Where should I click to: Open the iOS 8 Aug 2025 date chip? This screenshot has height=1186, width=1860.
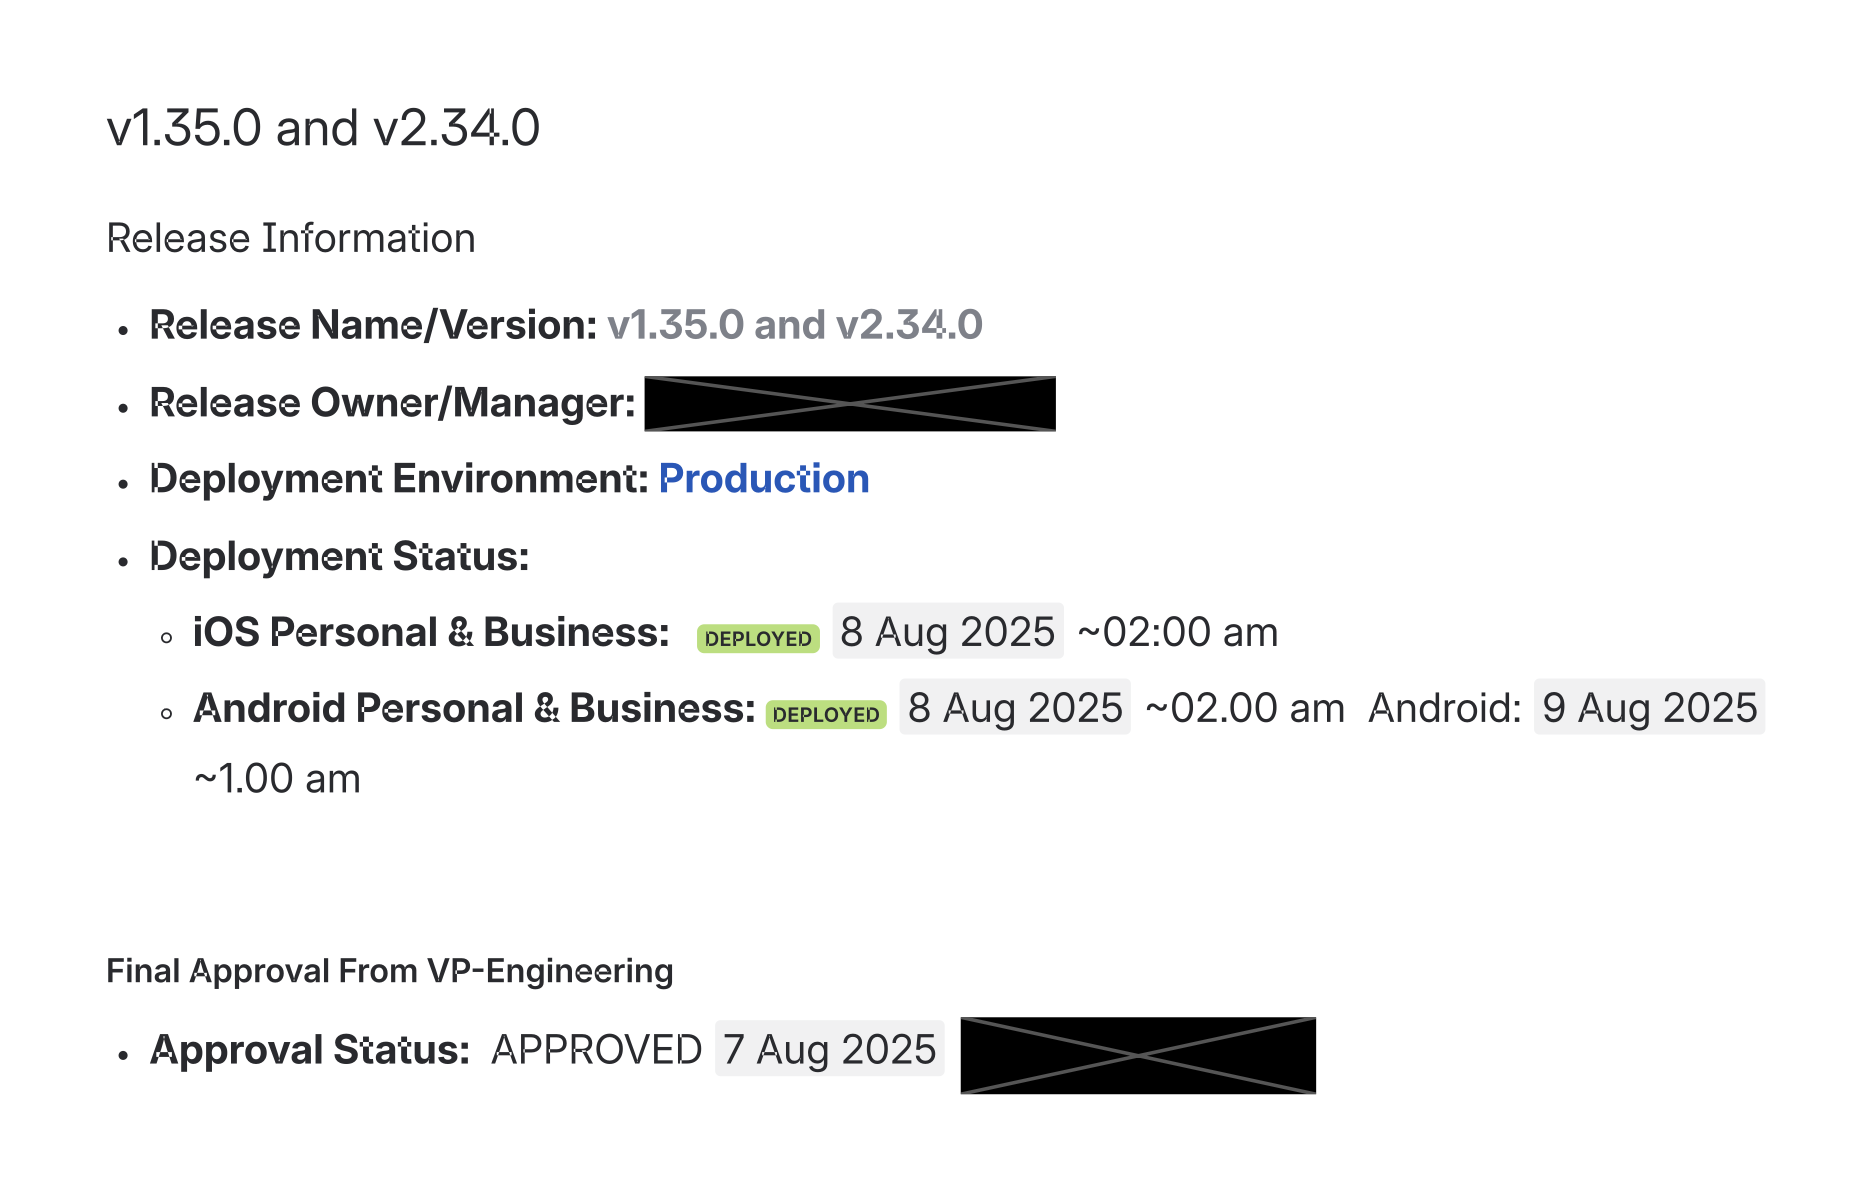point(947,632)
